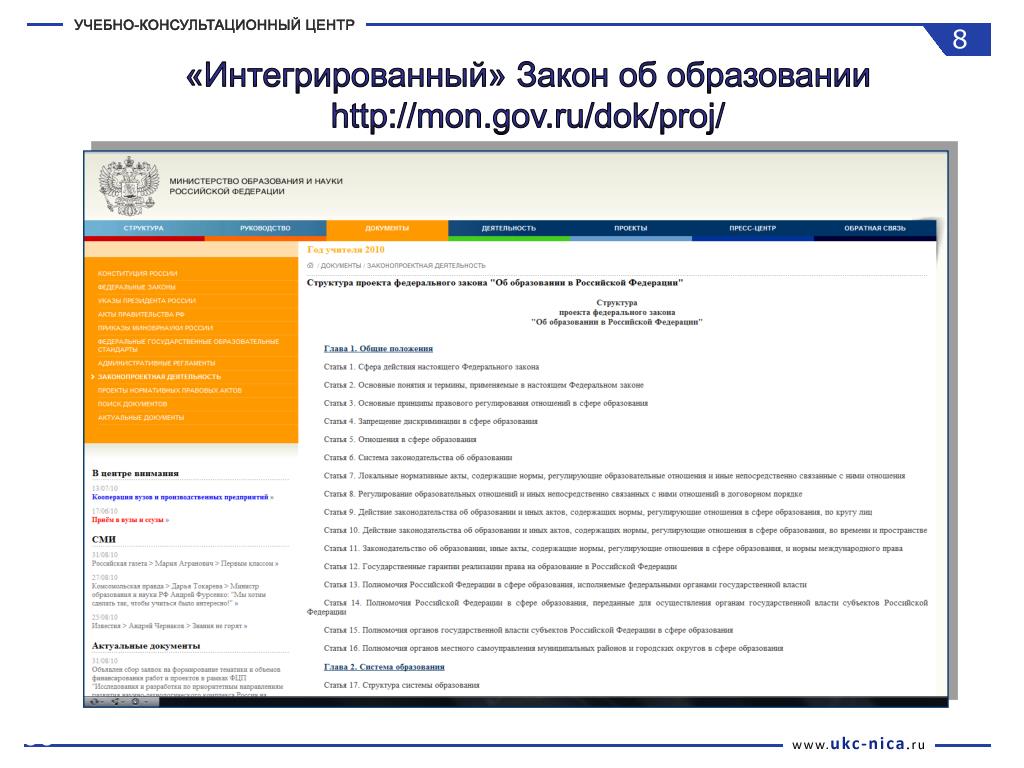Click the first status bar icon at bottom-left
The height and width of the screenshot is (768, 1024).
point(95,702)
